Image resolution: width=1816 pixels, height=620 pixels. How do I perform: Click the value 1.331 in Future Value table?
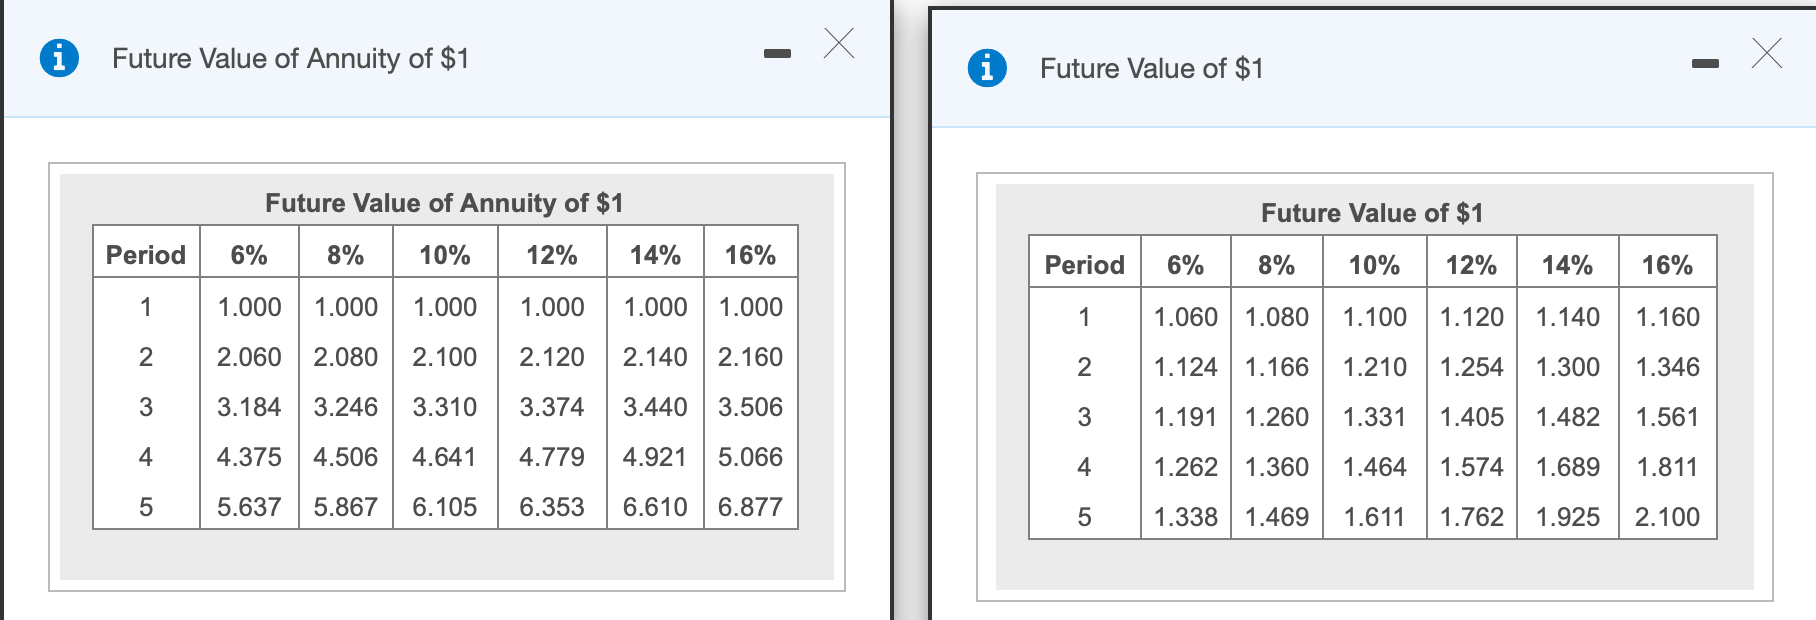click(x=1374, y=417)
